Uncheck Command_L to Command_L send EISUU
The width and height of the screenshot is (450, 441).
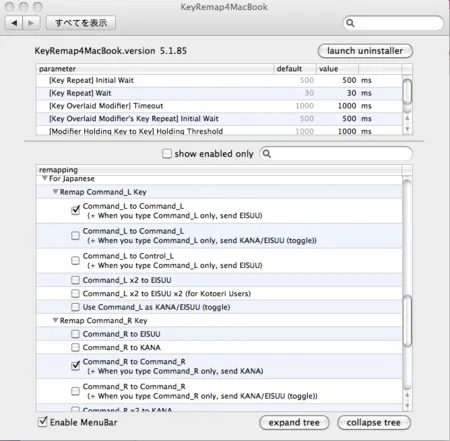(76, 210)
